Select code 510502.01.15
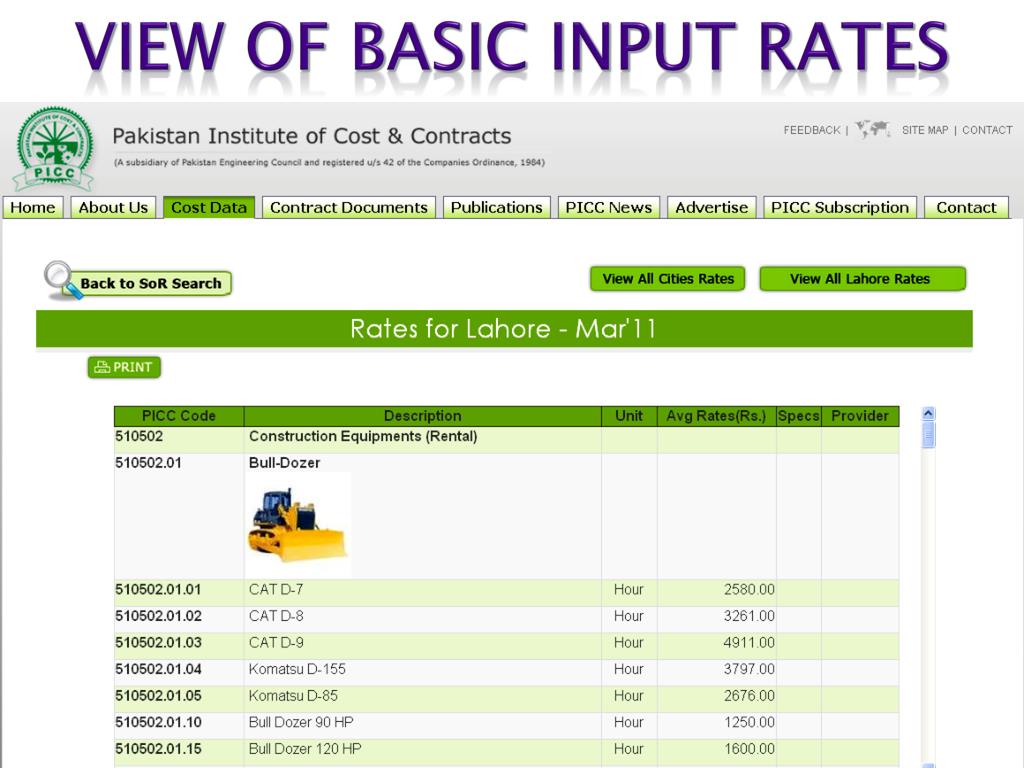1024x768 pixels. tap(159, 749)
